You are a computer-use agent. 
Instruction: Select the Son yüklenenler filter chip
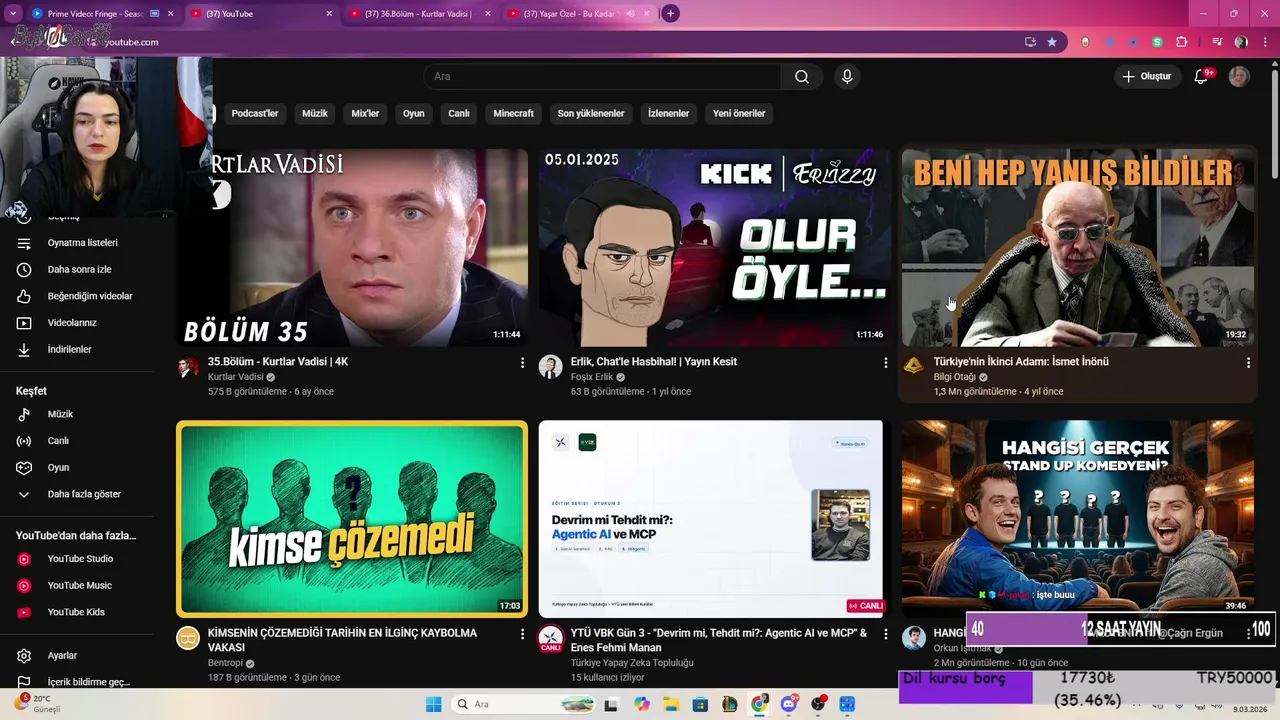591,114
